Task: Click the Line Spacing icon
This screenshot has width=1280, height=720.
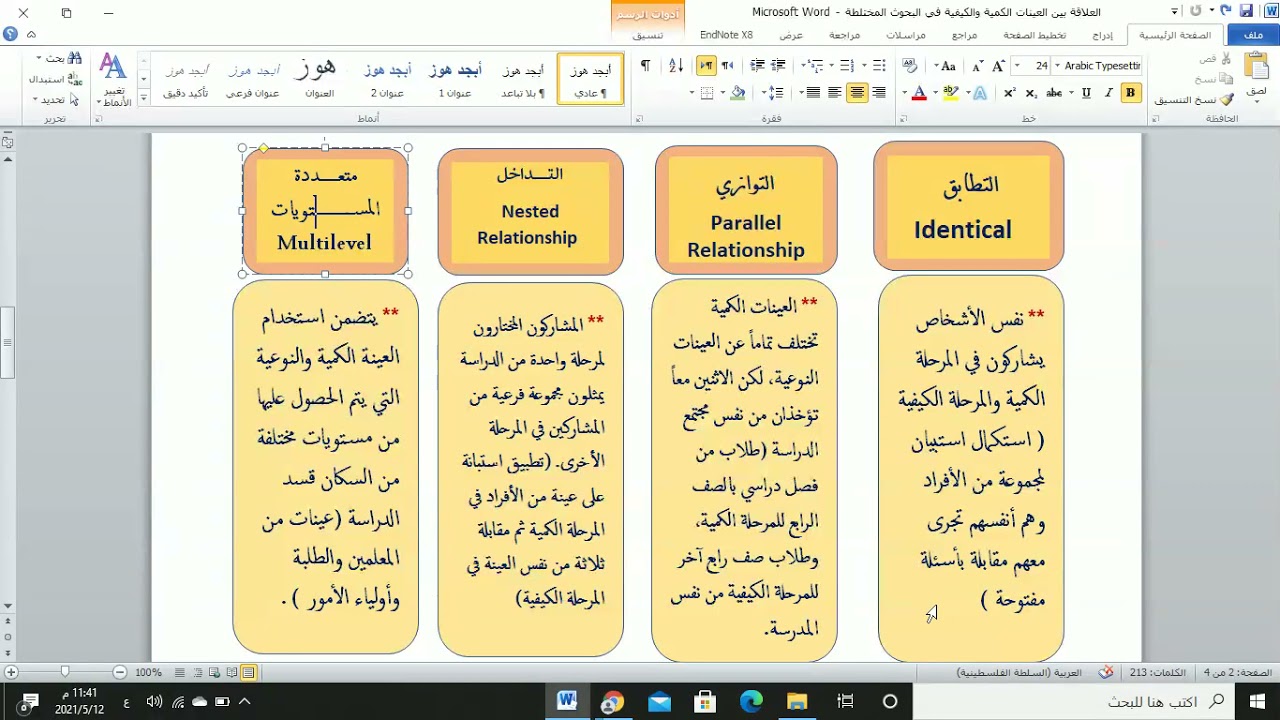Action: click(x=775, y=93)
